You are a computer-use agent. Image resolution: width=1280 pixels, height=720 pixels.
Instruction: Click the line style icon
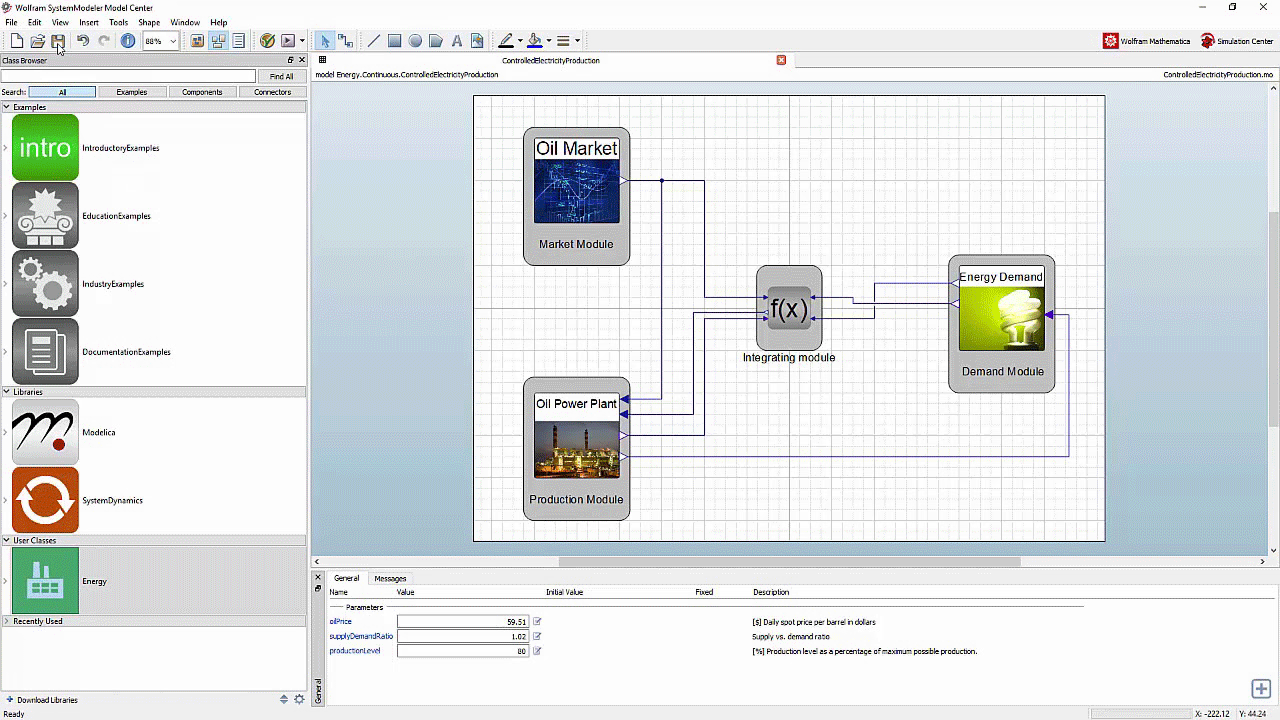(x=563, y=41)
